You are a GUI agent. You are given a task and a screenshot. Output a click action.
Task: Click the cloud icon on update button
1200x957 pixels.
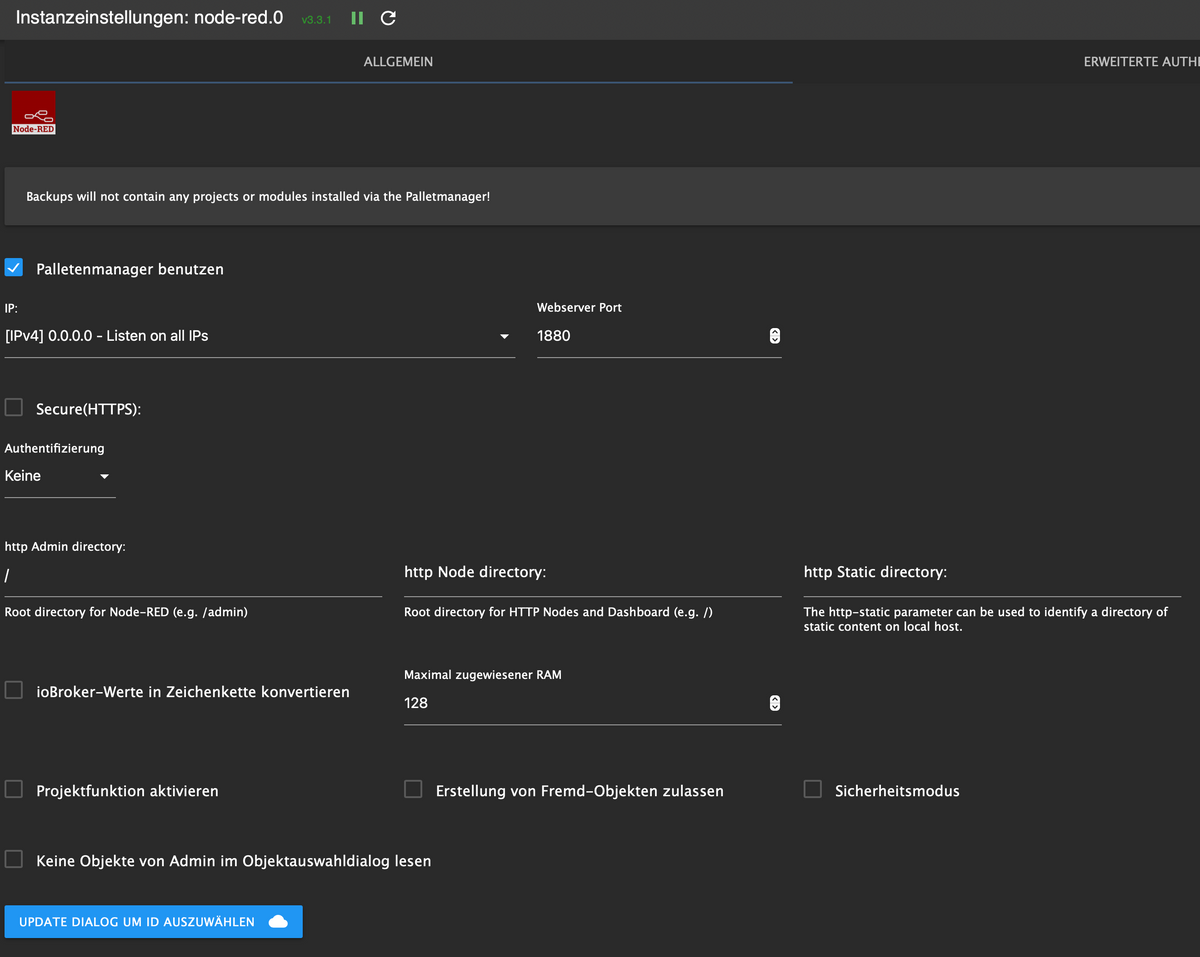(279, 922)
